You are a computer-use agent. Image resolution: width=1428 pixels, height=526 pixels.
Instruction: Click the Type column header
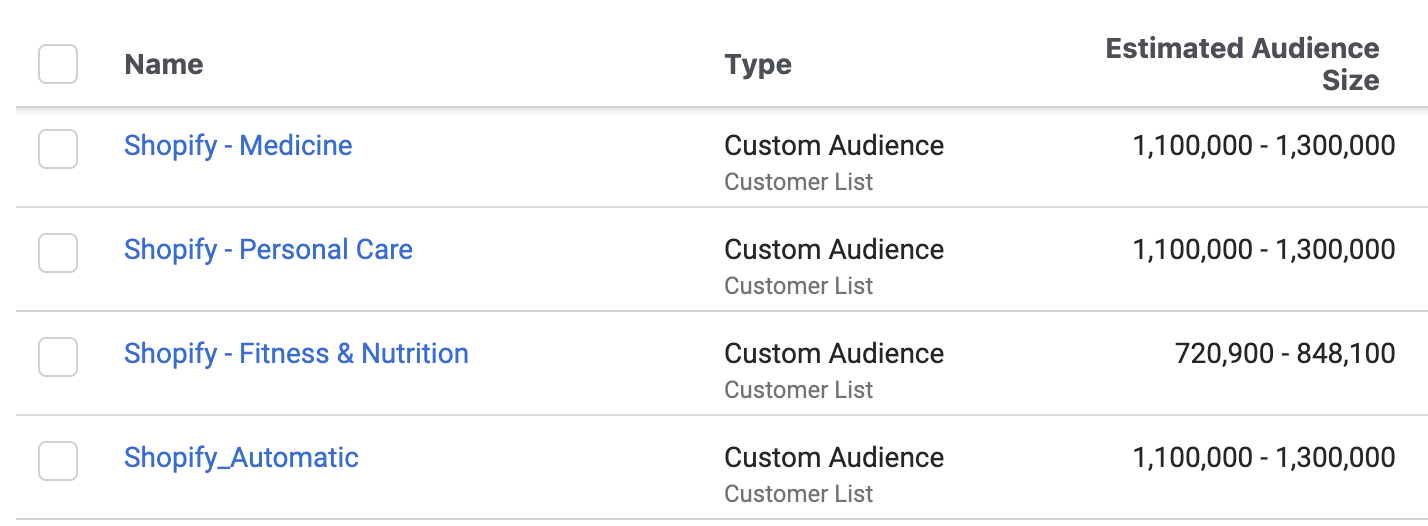(x=758, y=65)
